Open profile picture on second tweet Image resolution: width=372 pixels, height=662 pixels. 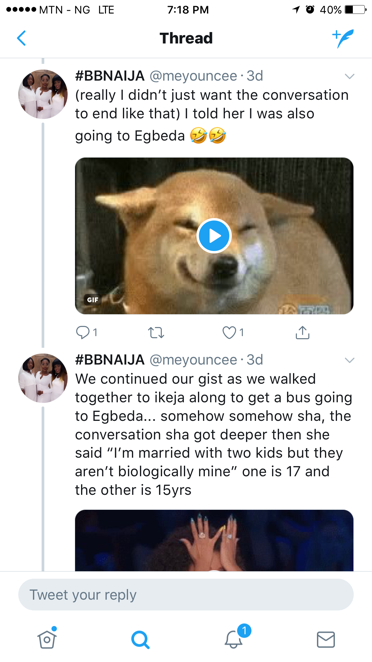(43, 378)
